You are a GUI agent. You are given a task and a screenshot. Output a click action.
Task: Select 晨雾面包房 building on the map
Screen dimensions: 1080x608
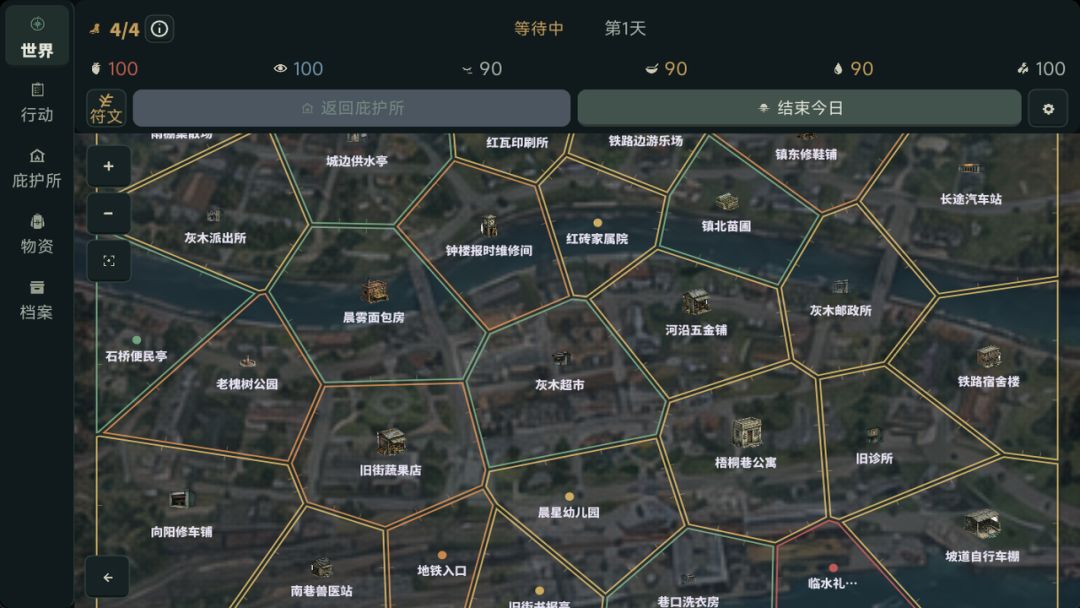(x=374, y=292)
